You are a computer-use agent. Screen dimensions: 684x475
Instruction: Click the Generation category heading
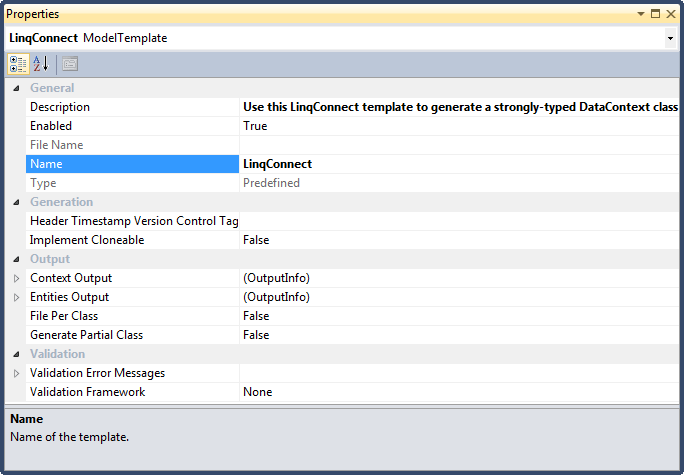(62, 202)
